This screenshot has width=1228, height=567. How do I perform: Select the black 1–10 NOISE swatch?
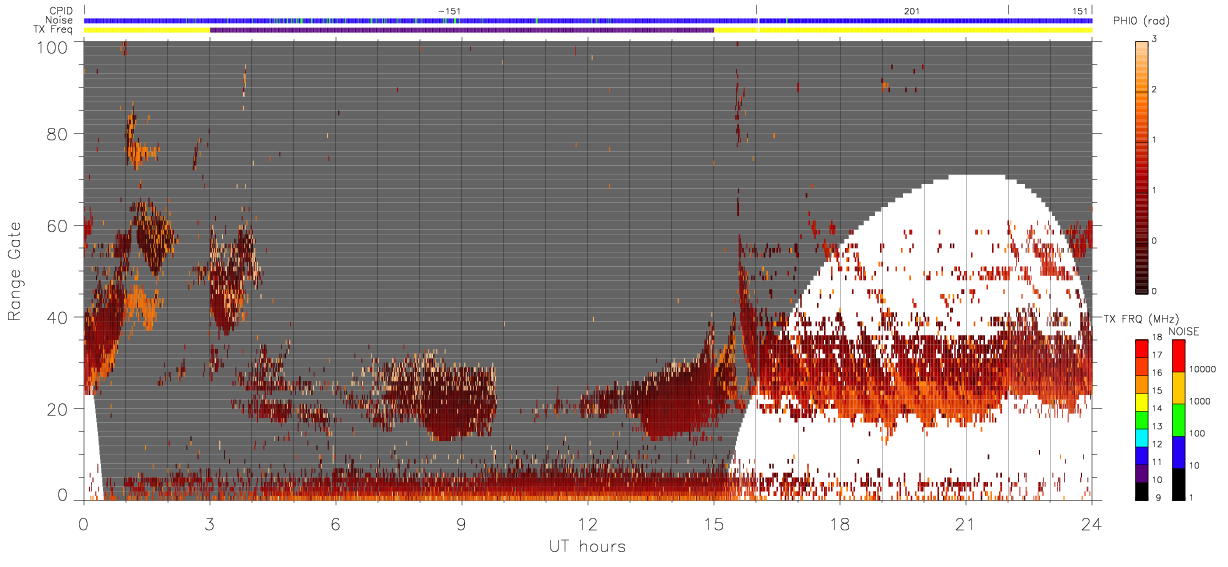tap(1180, 484)
